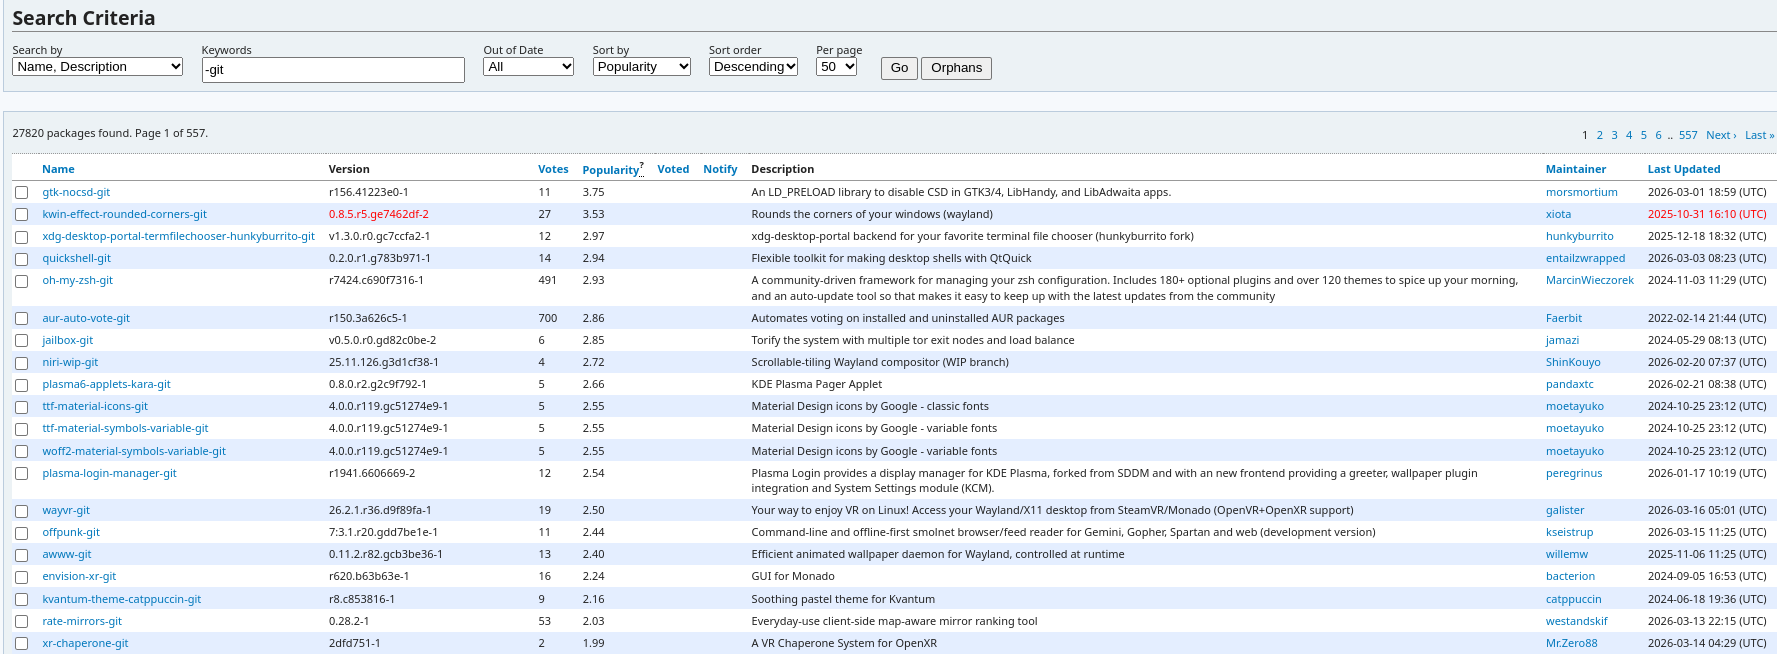Jump to the Last results page
This screenshot has width=1777, height=654.
tap(1759, 136)
